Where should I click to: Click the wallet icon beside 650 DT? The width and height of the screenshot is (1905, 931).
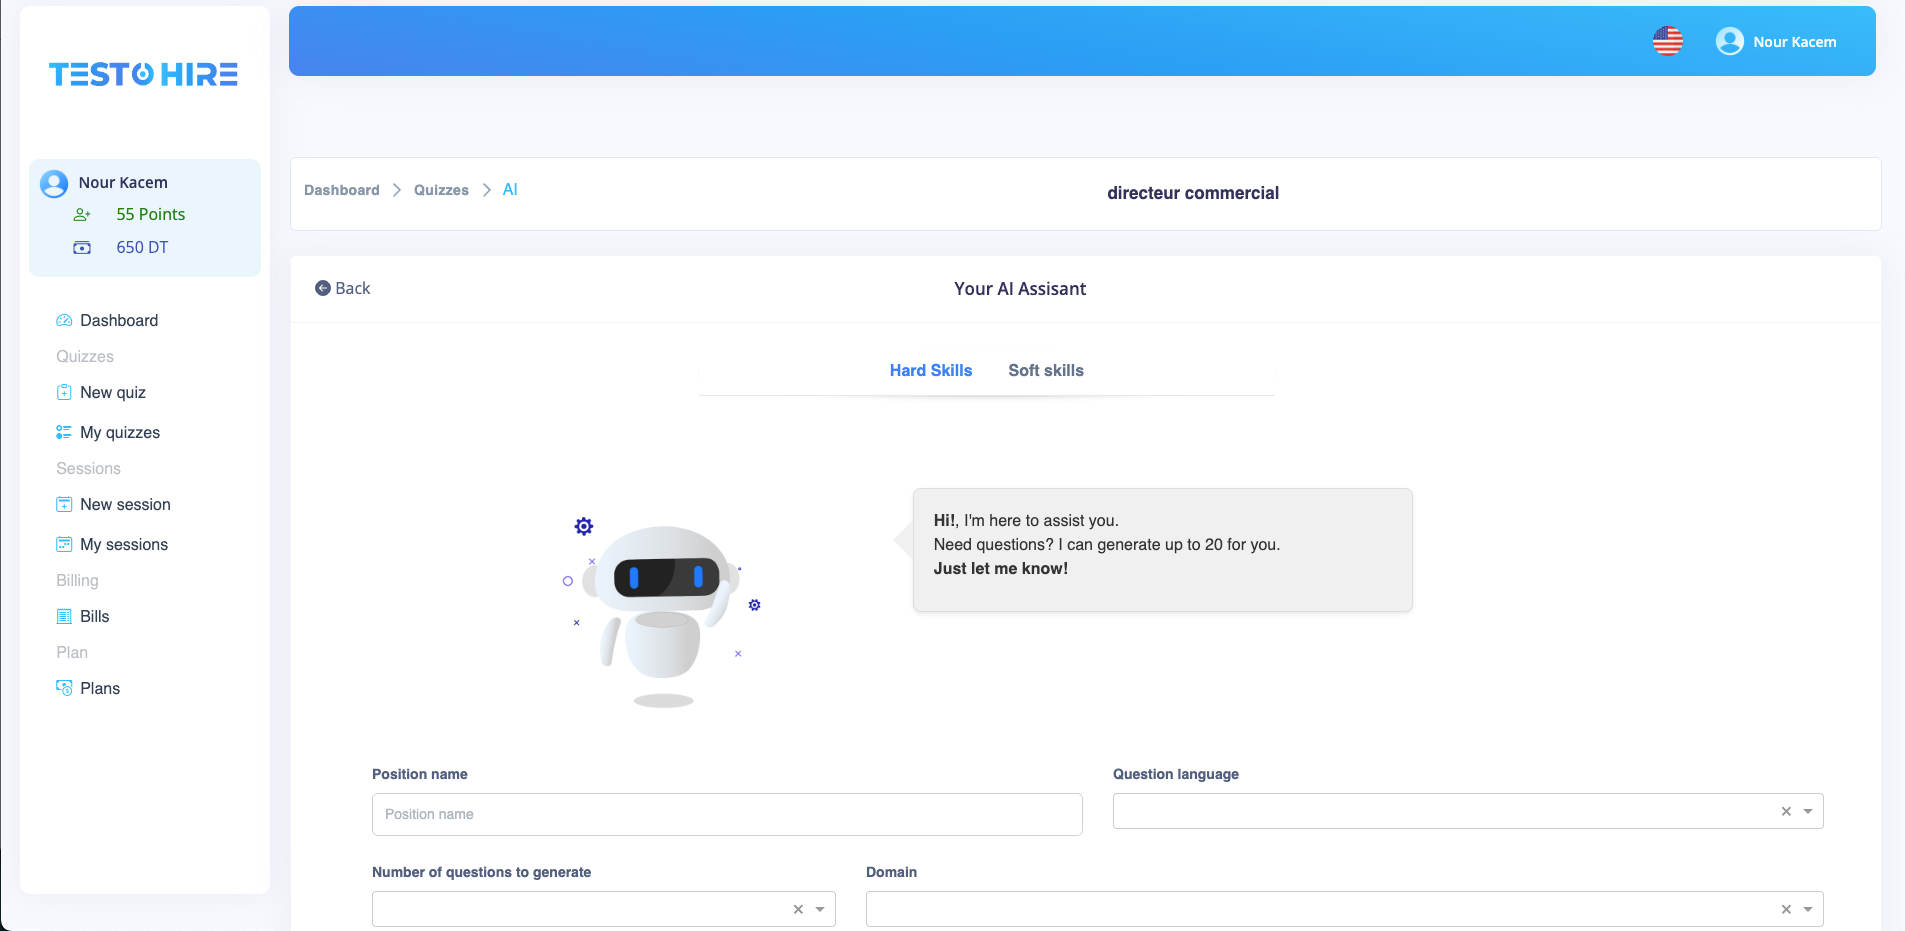pos(82,247)
